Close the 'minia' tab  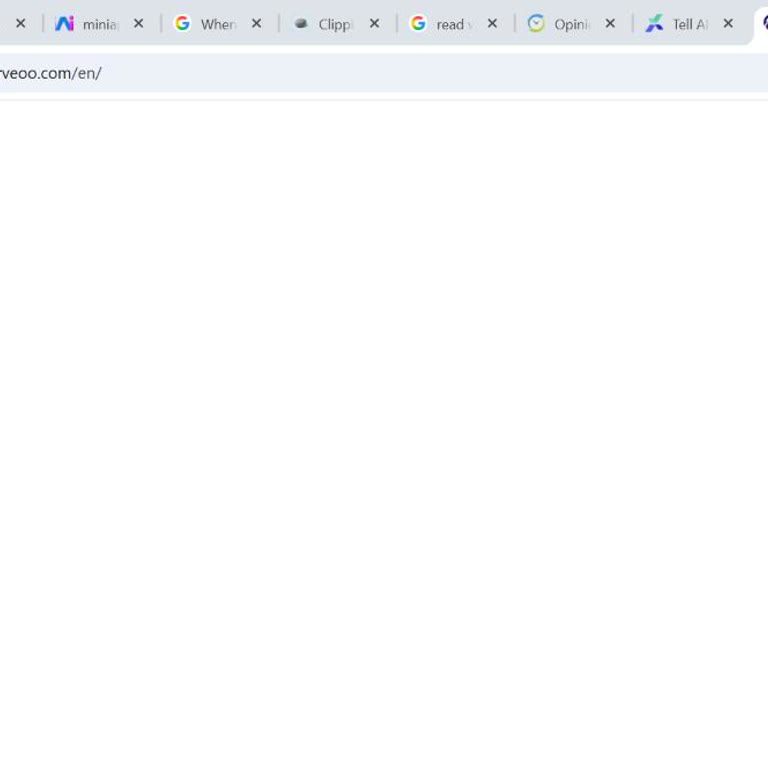point(139,24)
